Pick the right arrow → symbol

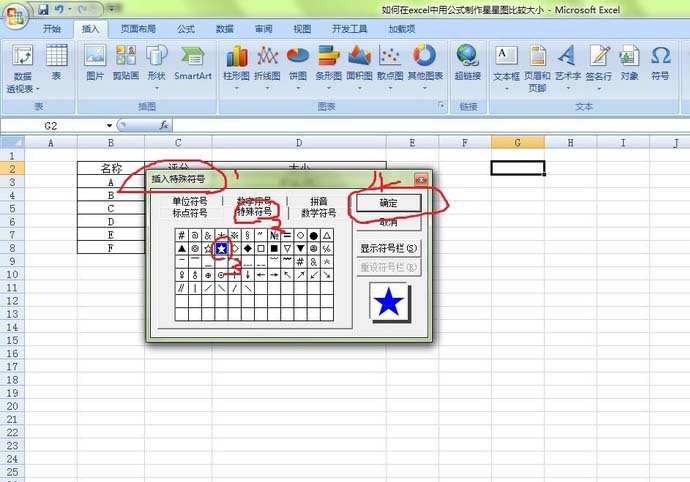click(274, 275)
